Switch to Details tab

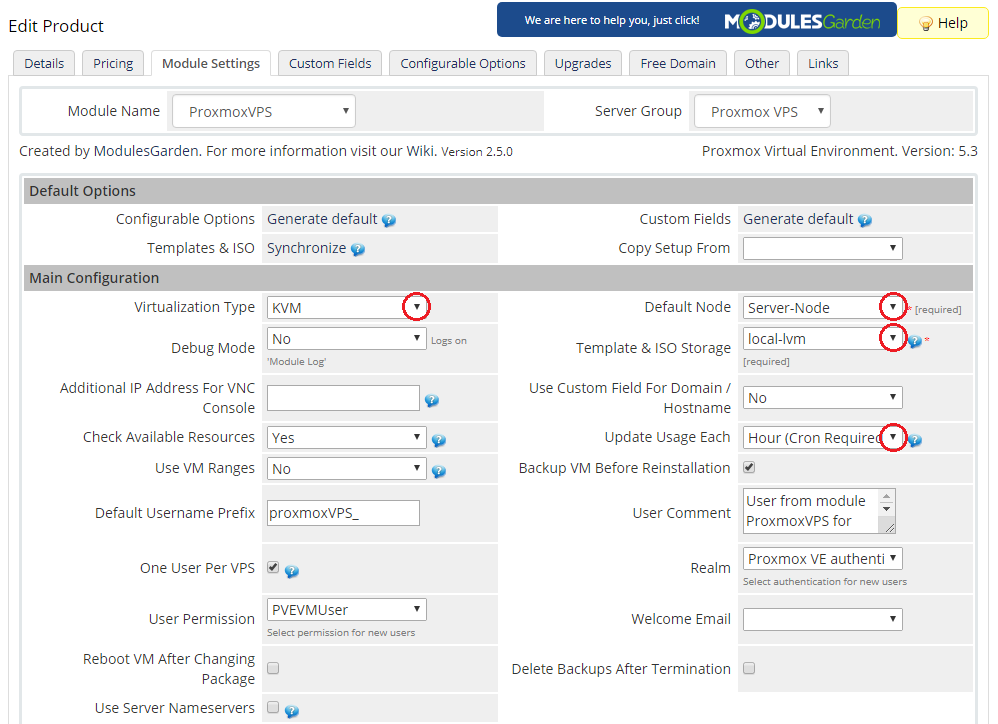click(x=44, y=64)
